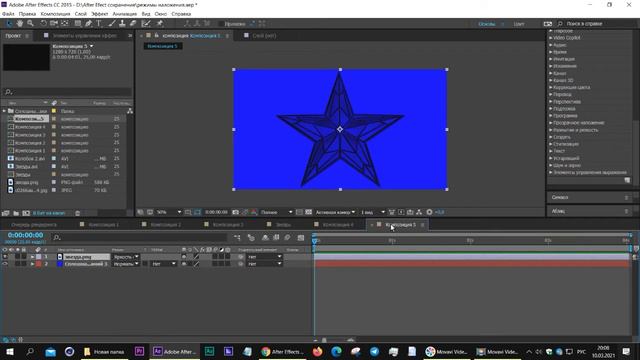Open the Анимация menu
The image size is (640, 360).
124,14
